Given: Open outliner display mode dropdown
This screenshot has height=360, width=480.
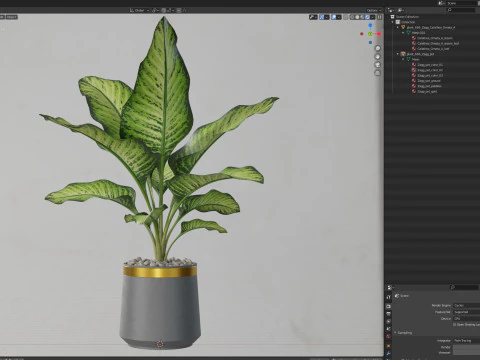Looking at the screenshot, I should [x=401, y=10].
